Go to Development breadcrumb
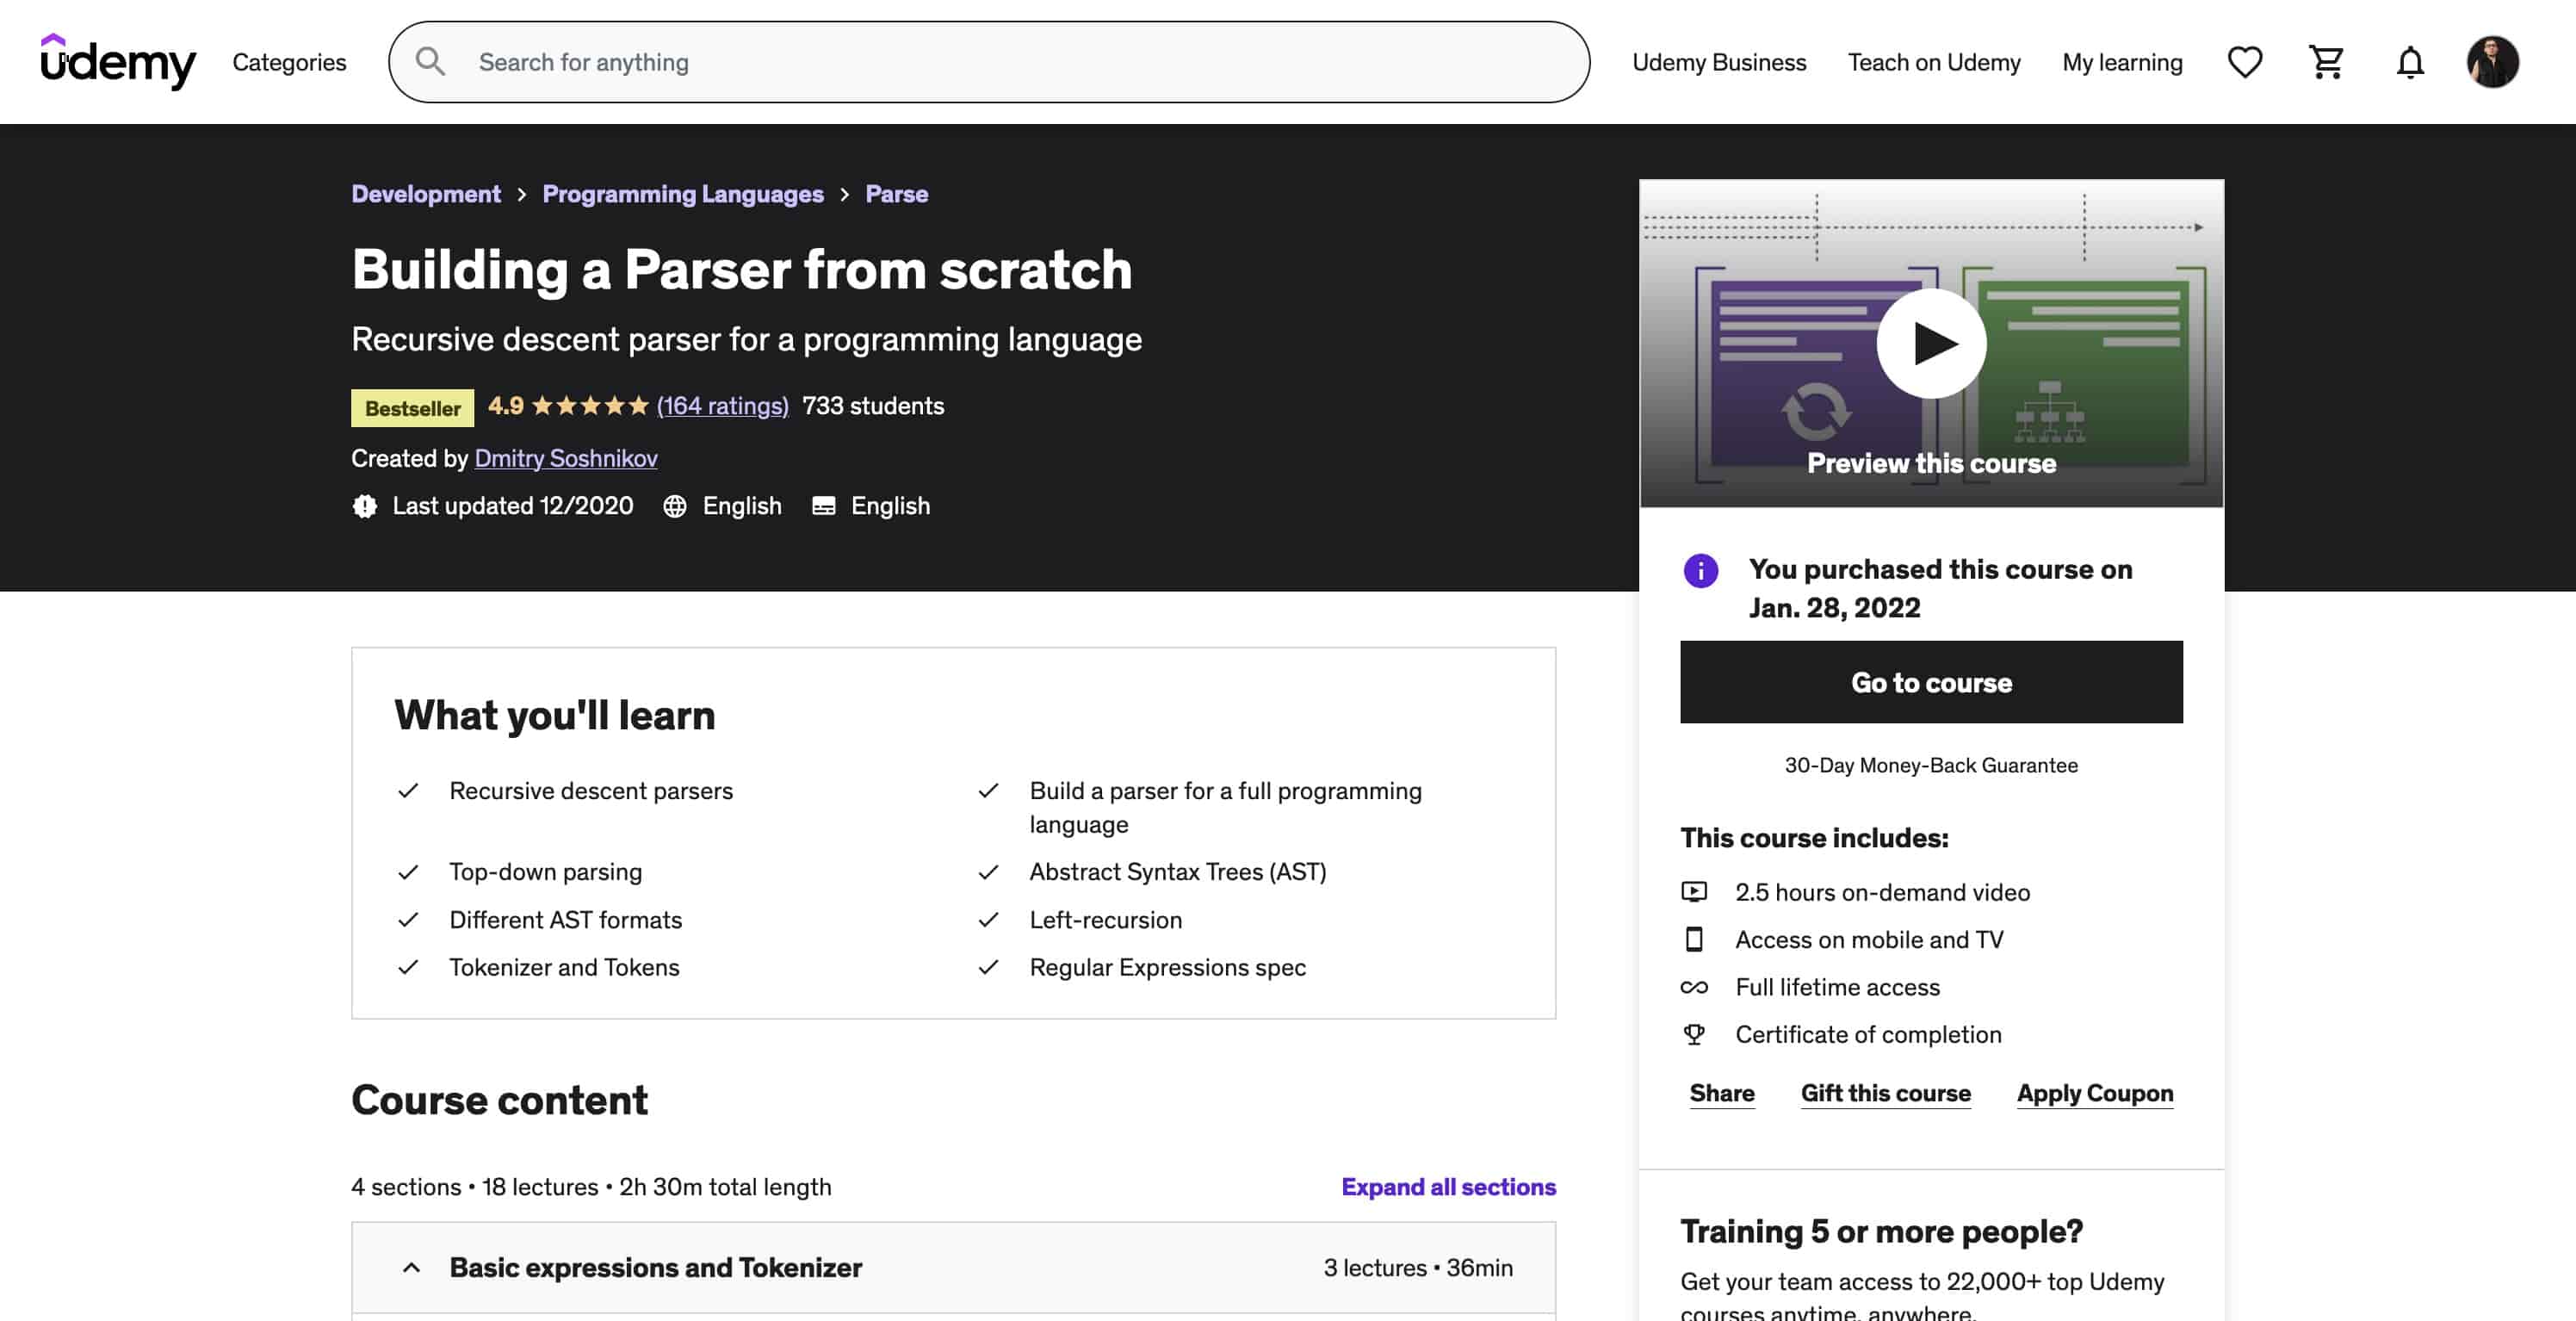This screenshot has width=2576, height=1321. click(426, 194)
